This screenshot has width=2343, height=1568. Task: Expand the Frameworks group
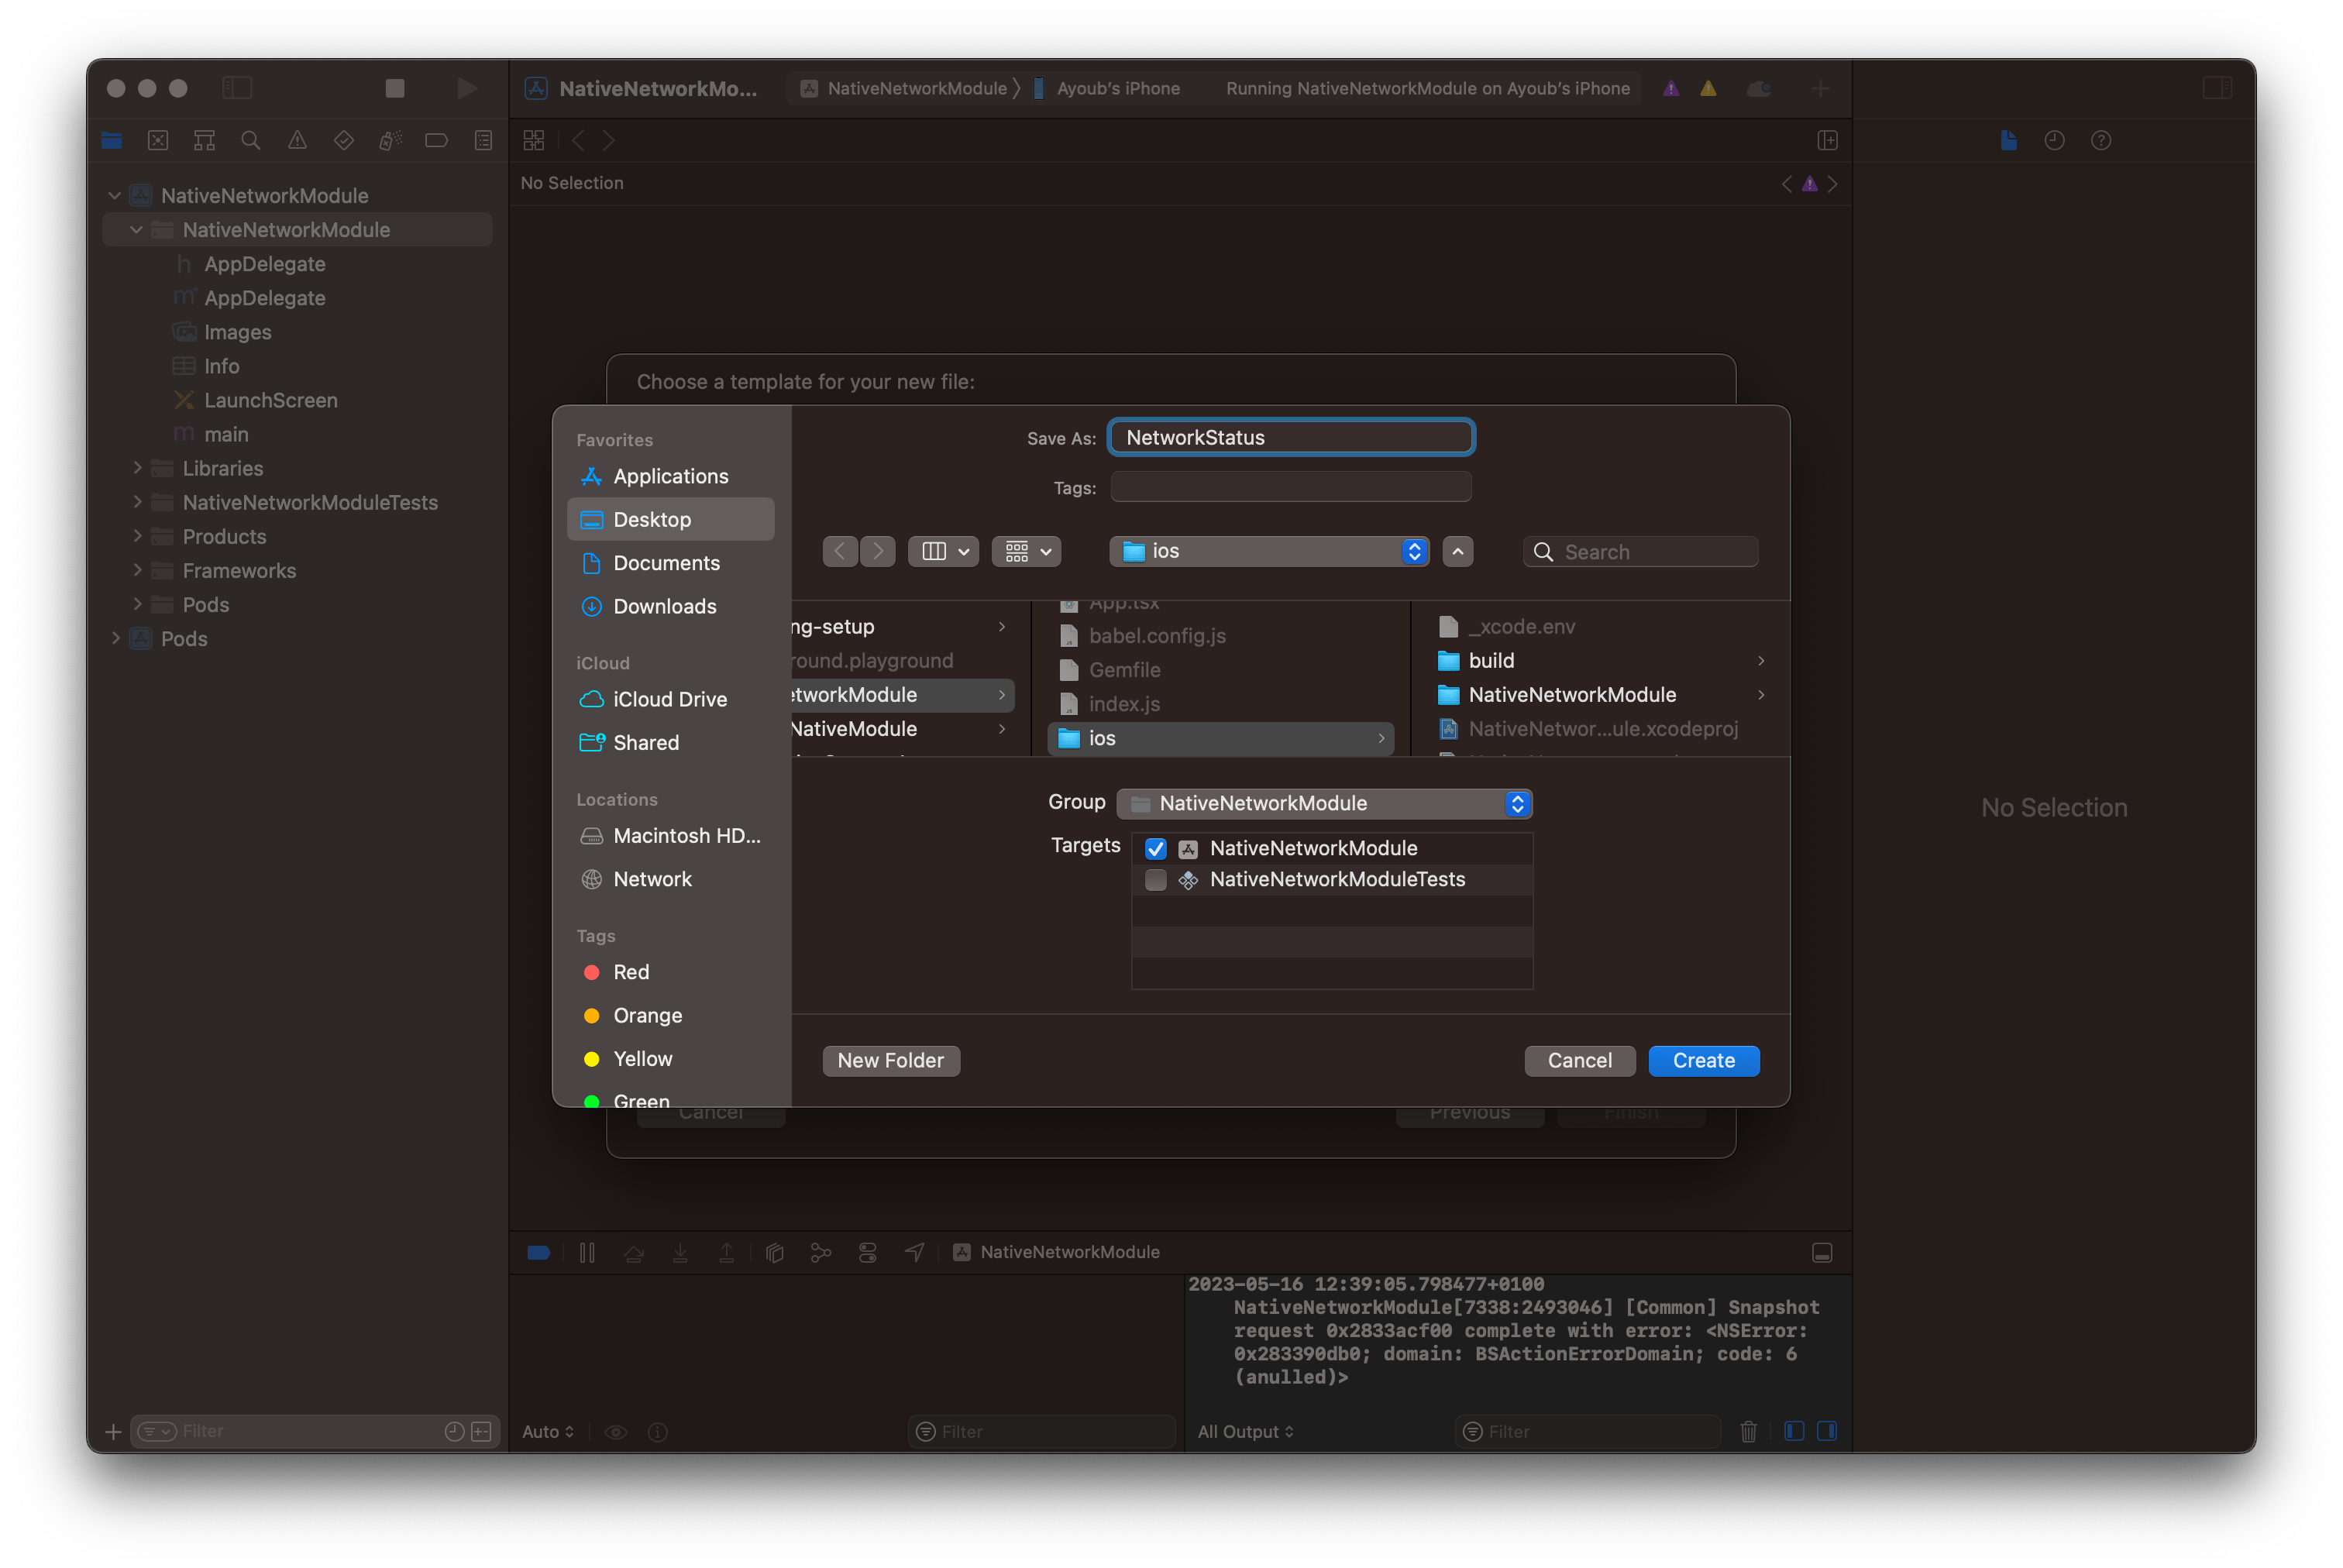coord(137,570)
